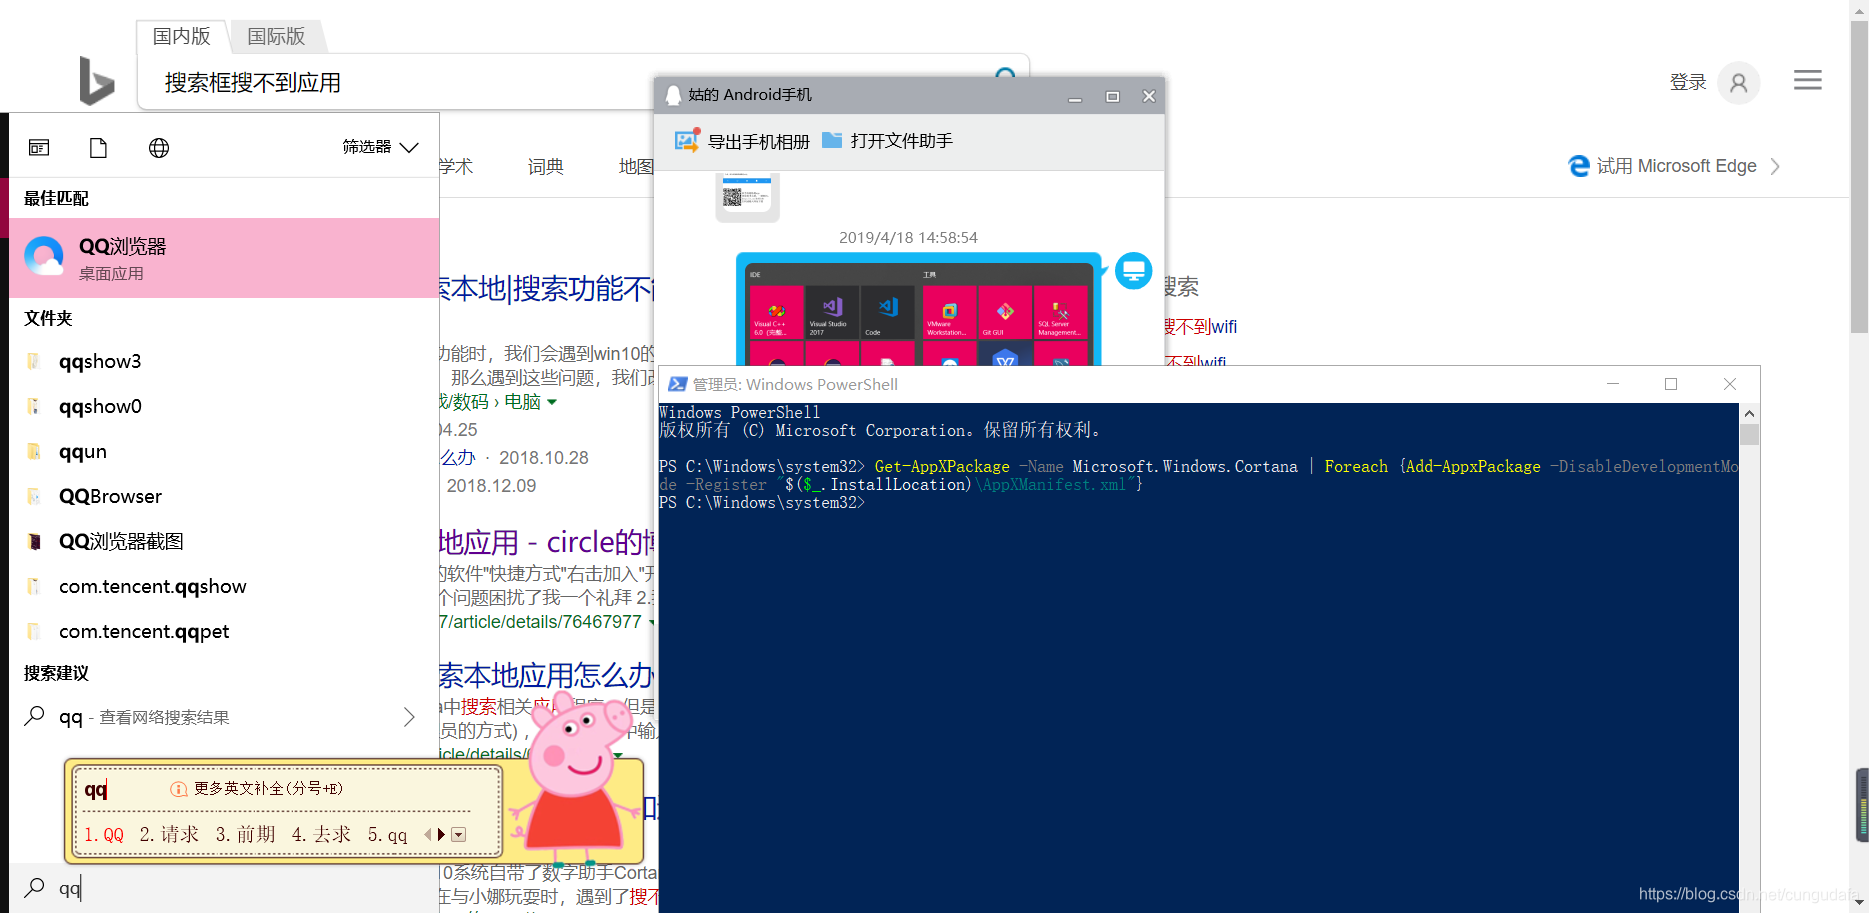Screen dimensions: 1869x913
Task: Select the documents filter icon in search panel
Action: (98, 148)
